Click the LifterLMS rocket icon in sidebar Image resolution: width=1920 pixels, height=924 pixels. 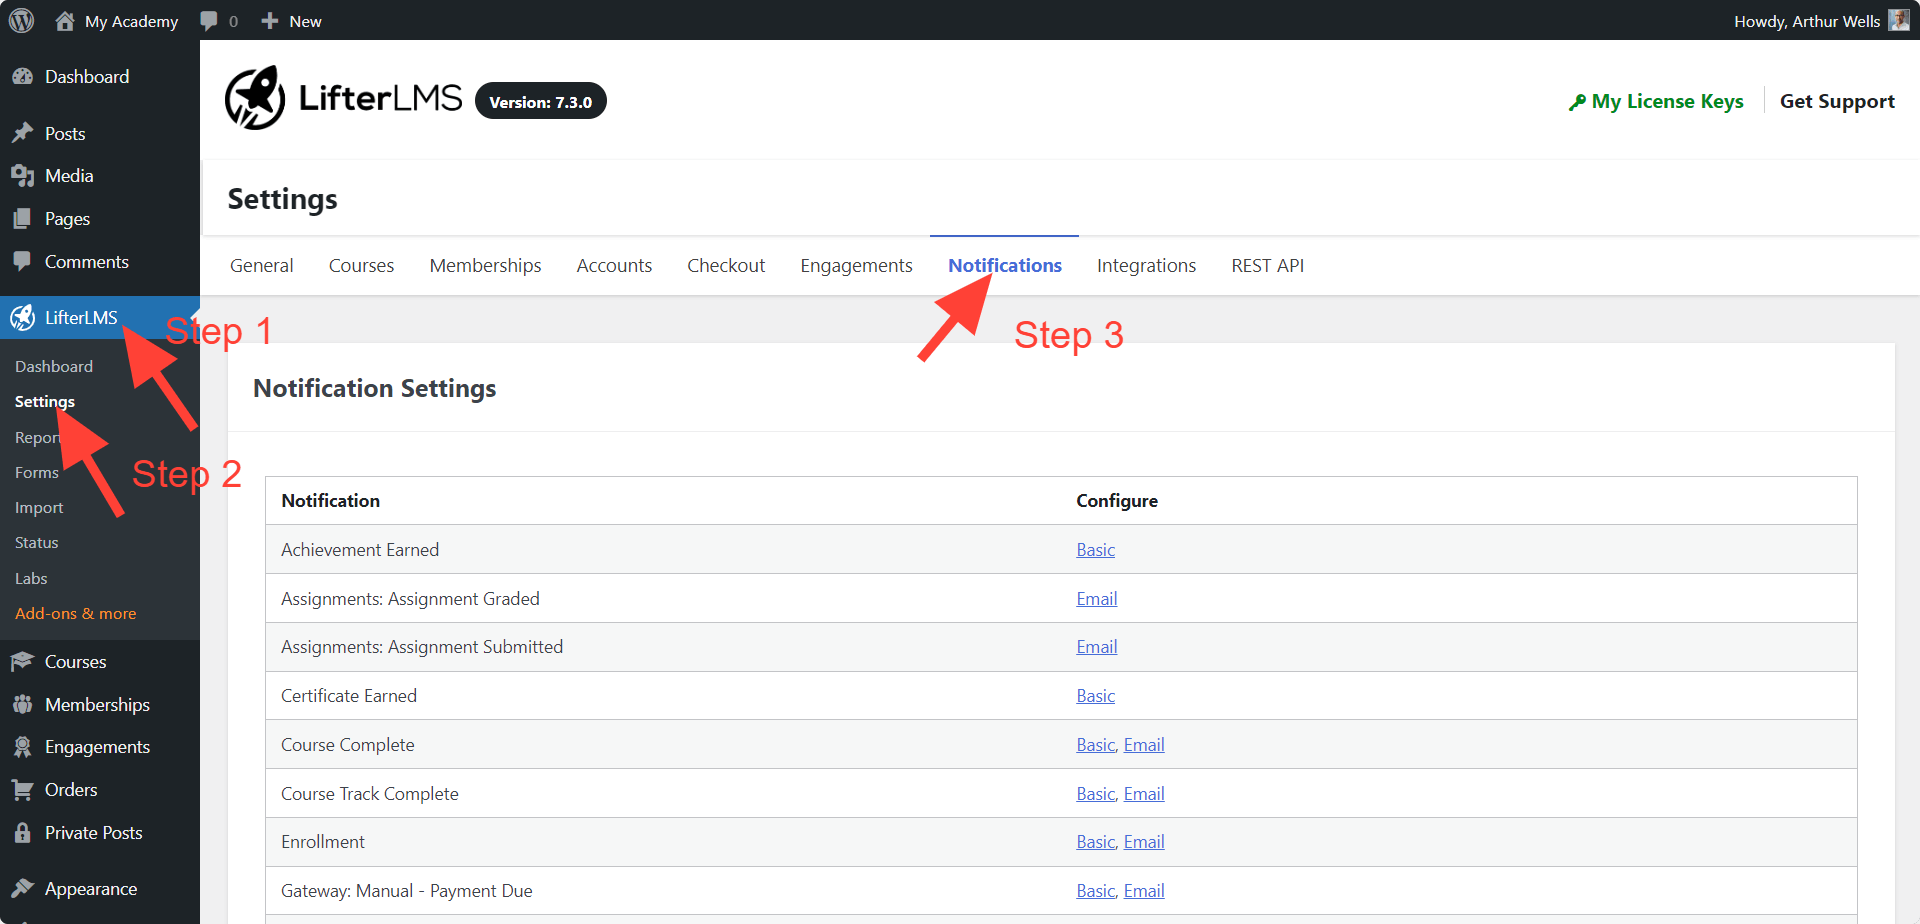point(22,318)
